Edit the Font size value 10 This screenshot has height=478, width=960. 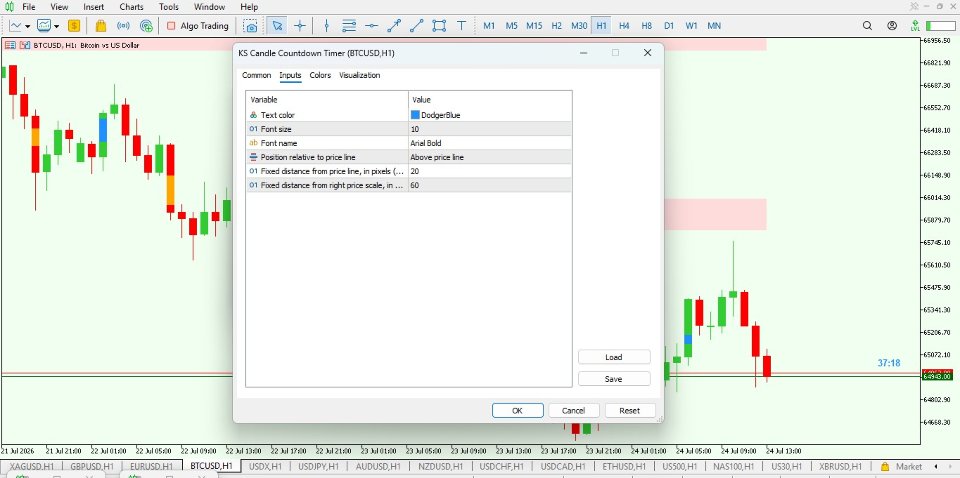[490, 129]
